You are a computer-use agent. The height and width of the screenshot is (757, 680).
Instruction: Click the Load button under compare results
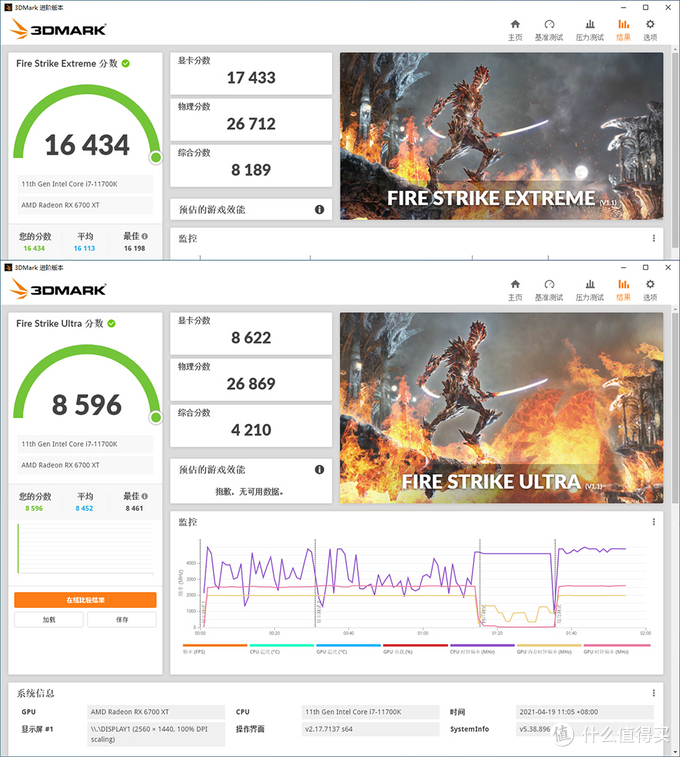[49, 619]
